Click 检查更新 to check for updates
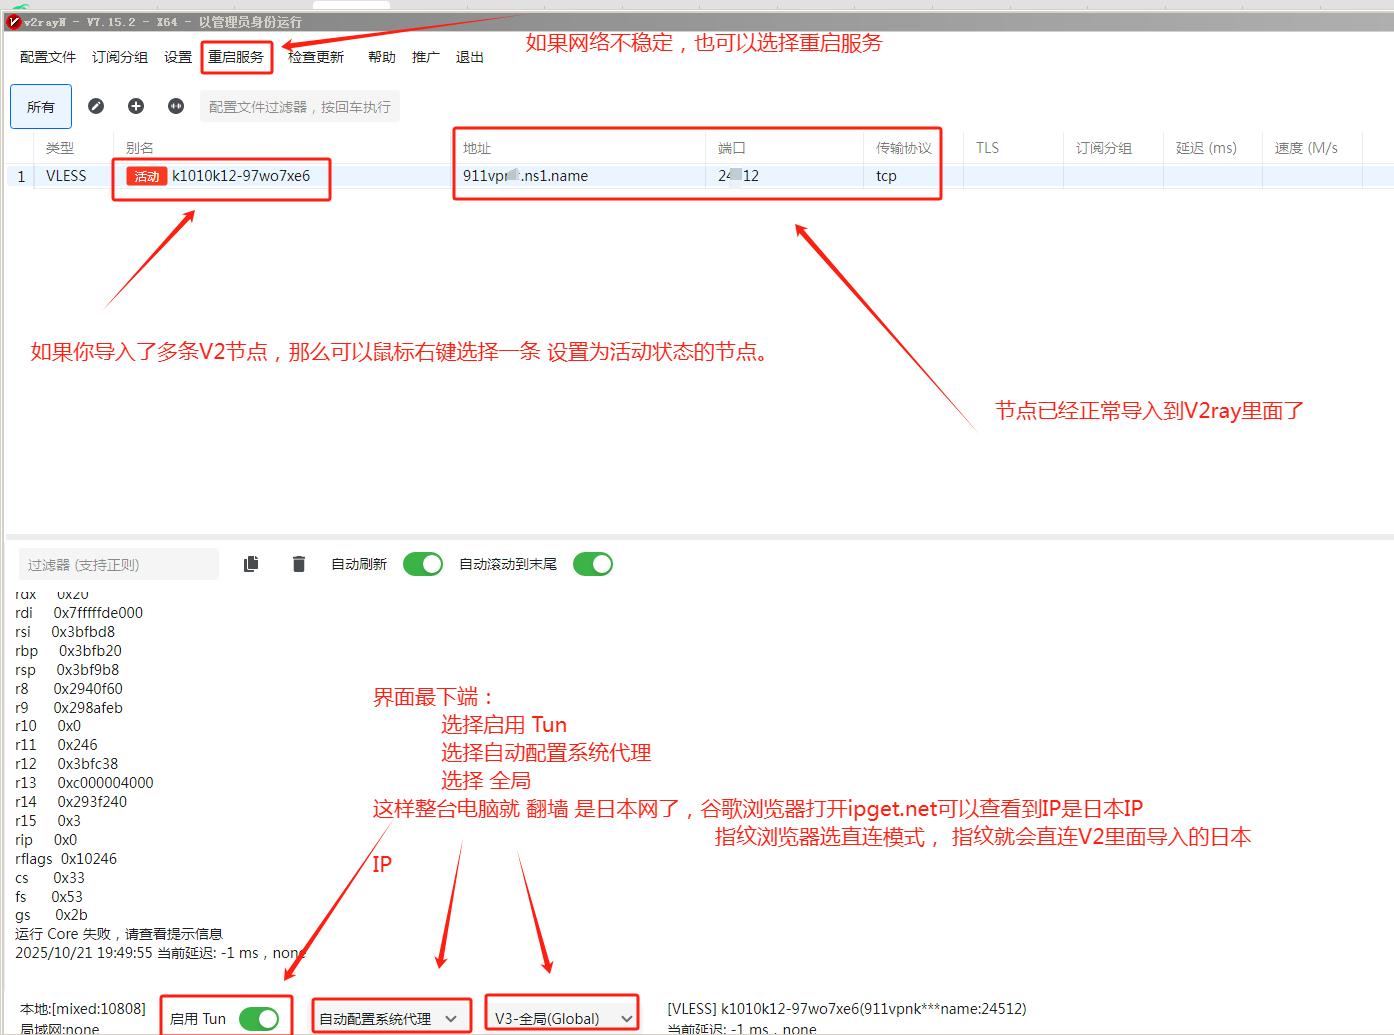 [316, 57]
